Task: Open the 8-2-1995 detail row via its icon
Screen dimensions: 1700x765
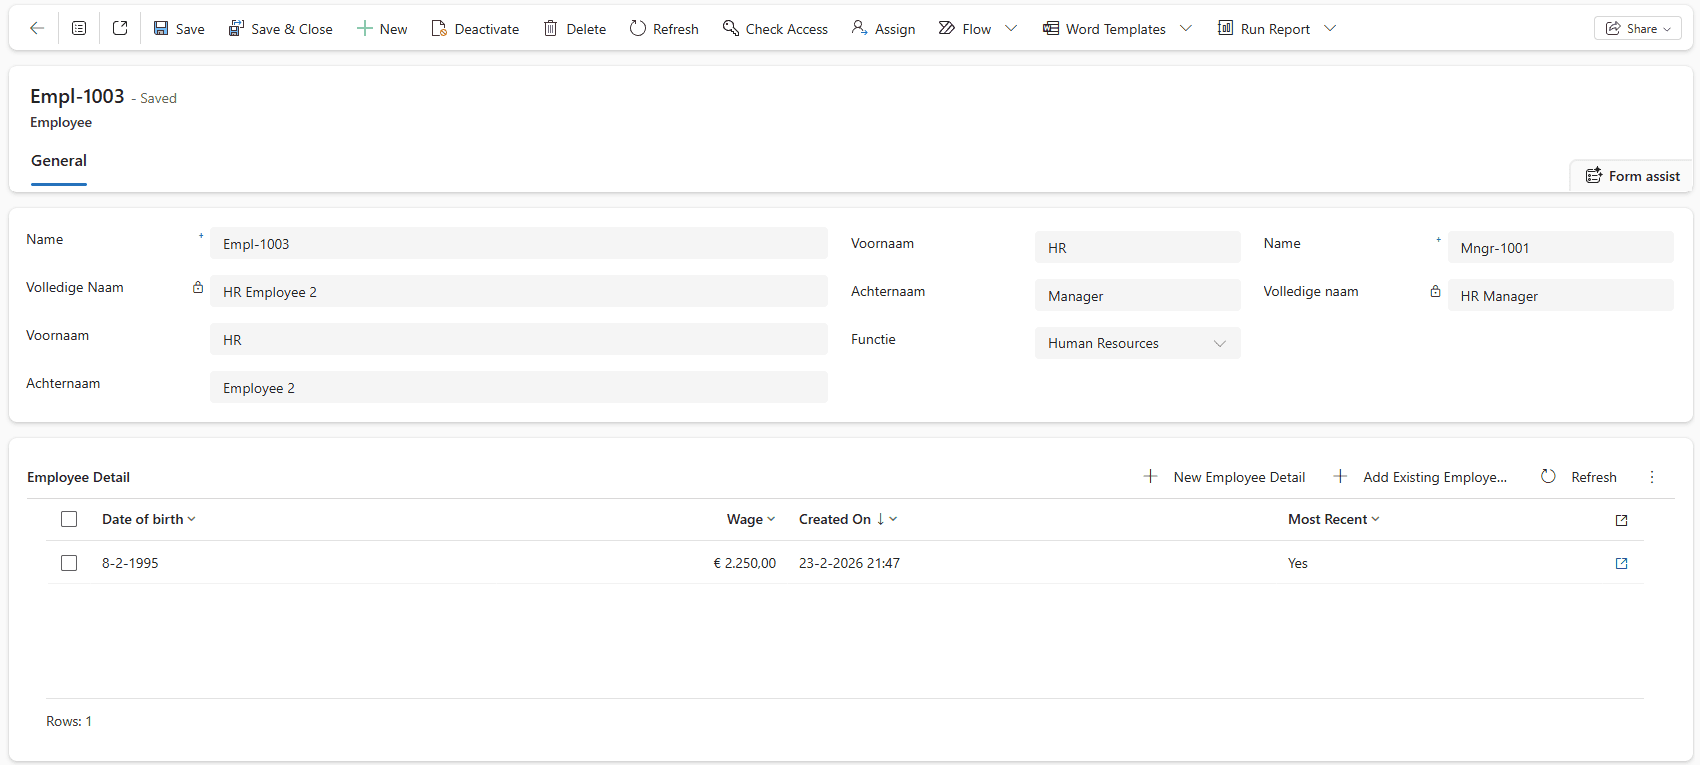Action: (x=1621, y=563)
